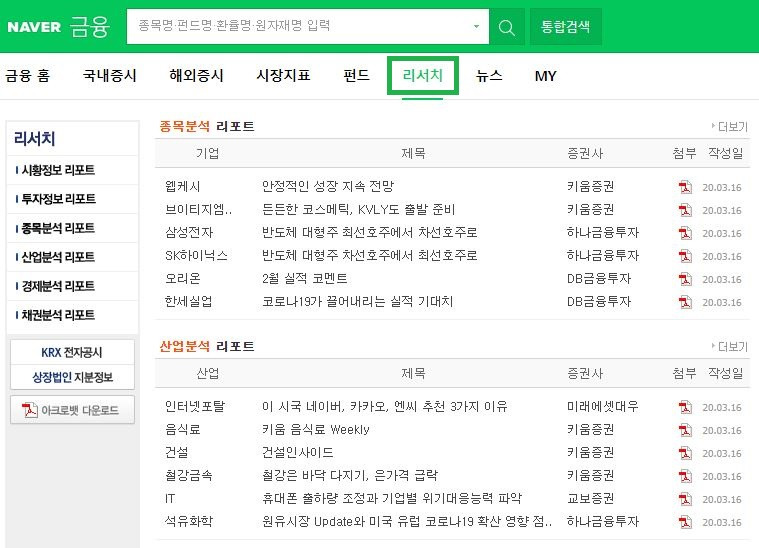This screenshot has width=759, height=548.
Task: Click the magnifier search icon button
Action: pos(507,27)
